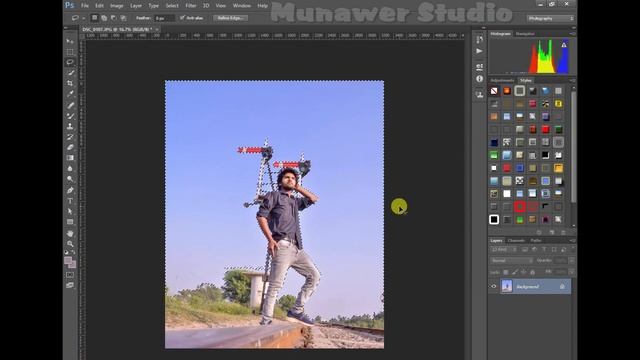Select the Lasso tool in the toolbox
The height and width of the screenshot is (360, 640).
tap(70, 62)
